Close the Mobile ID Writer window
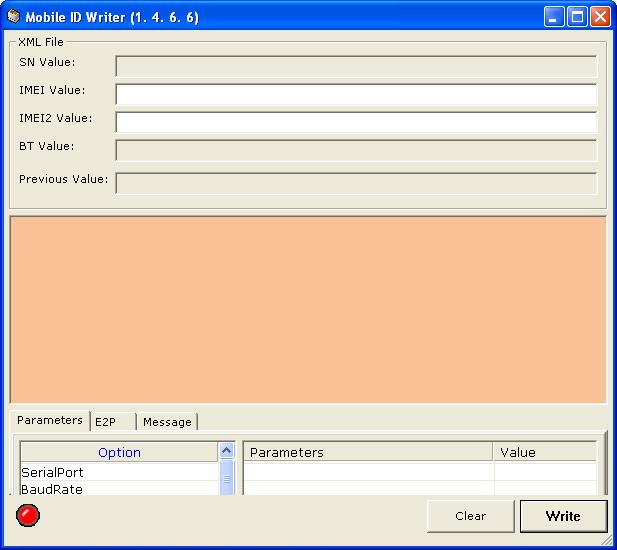The image size is (617, 550). [600, 17]
